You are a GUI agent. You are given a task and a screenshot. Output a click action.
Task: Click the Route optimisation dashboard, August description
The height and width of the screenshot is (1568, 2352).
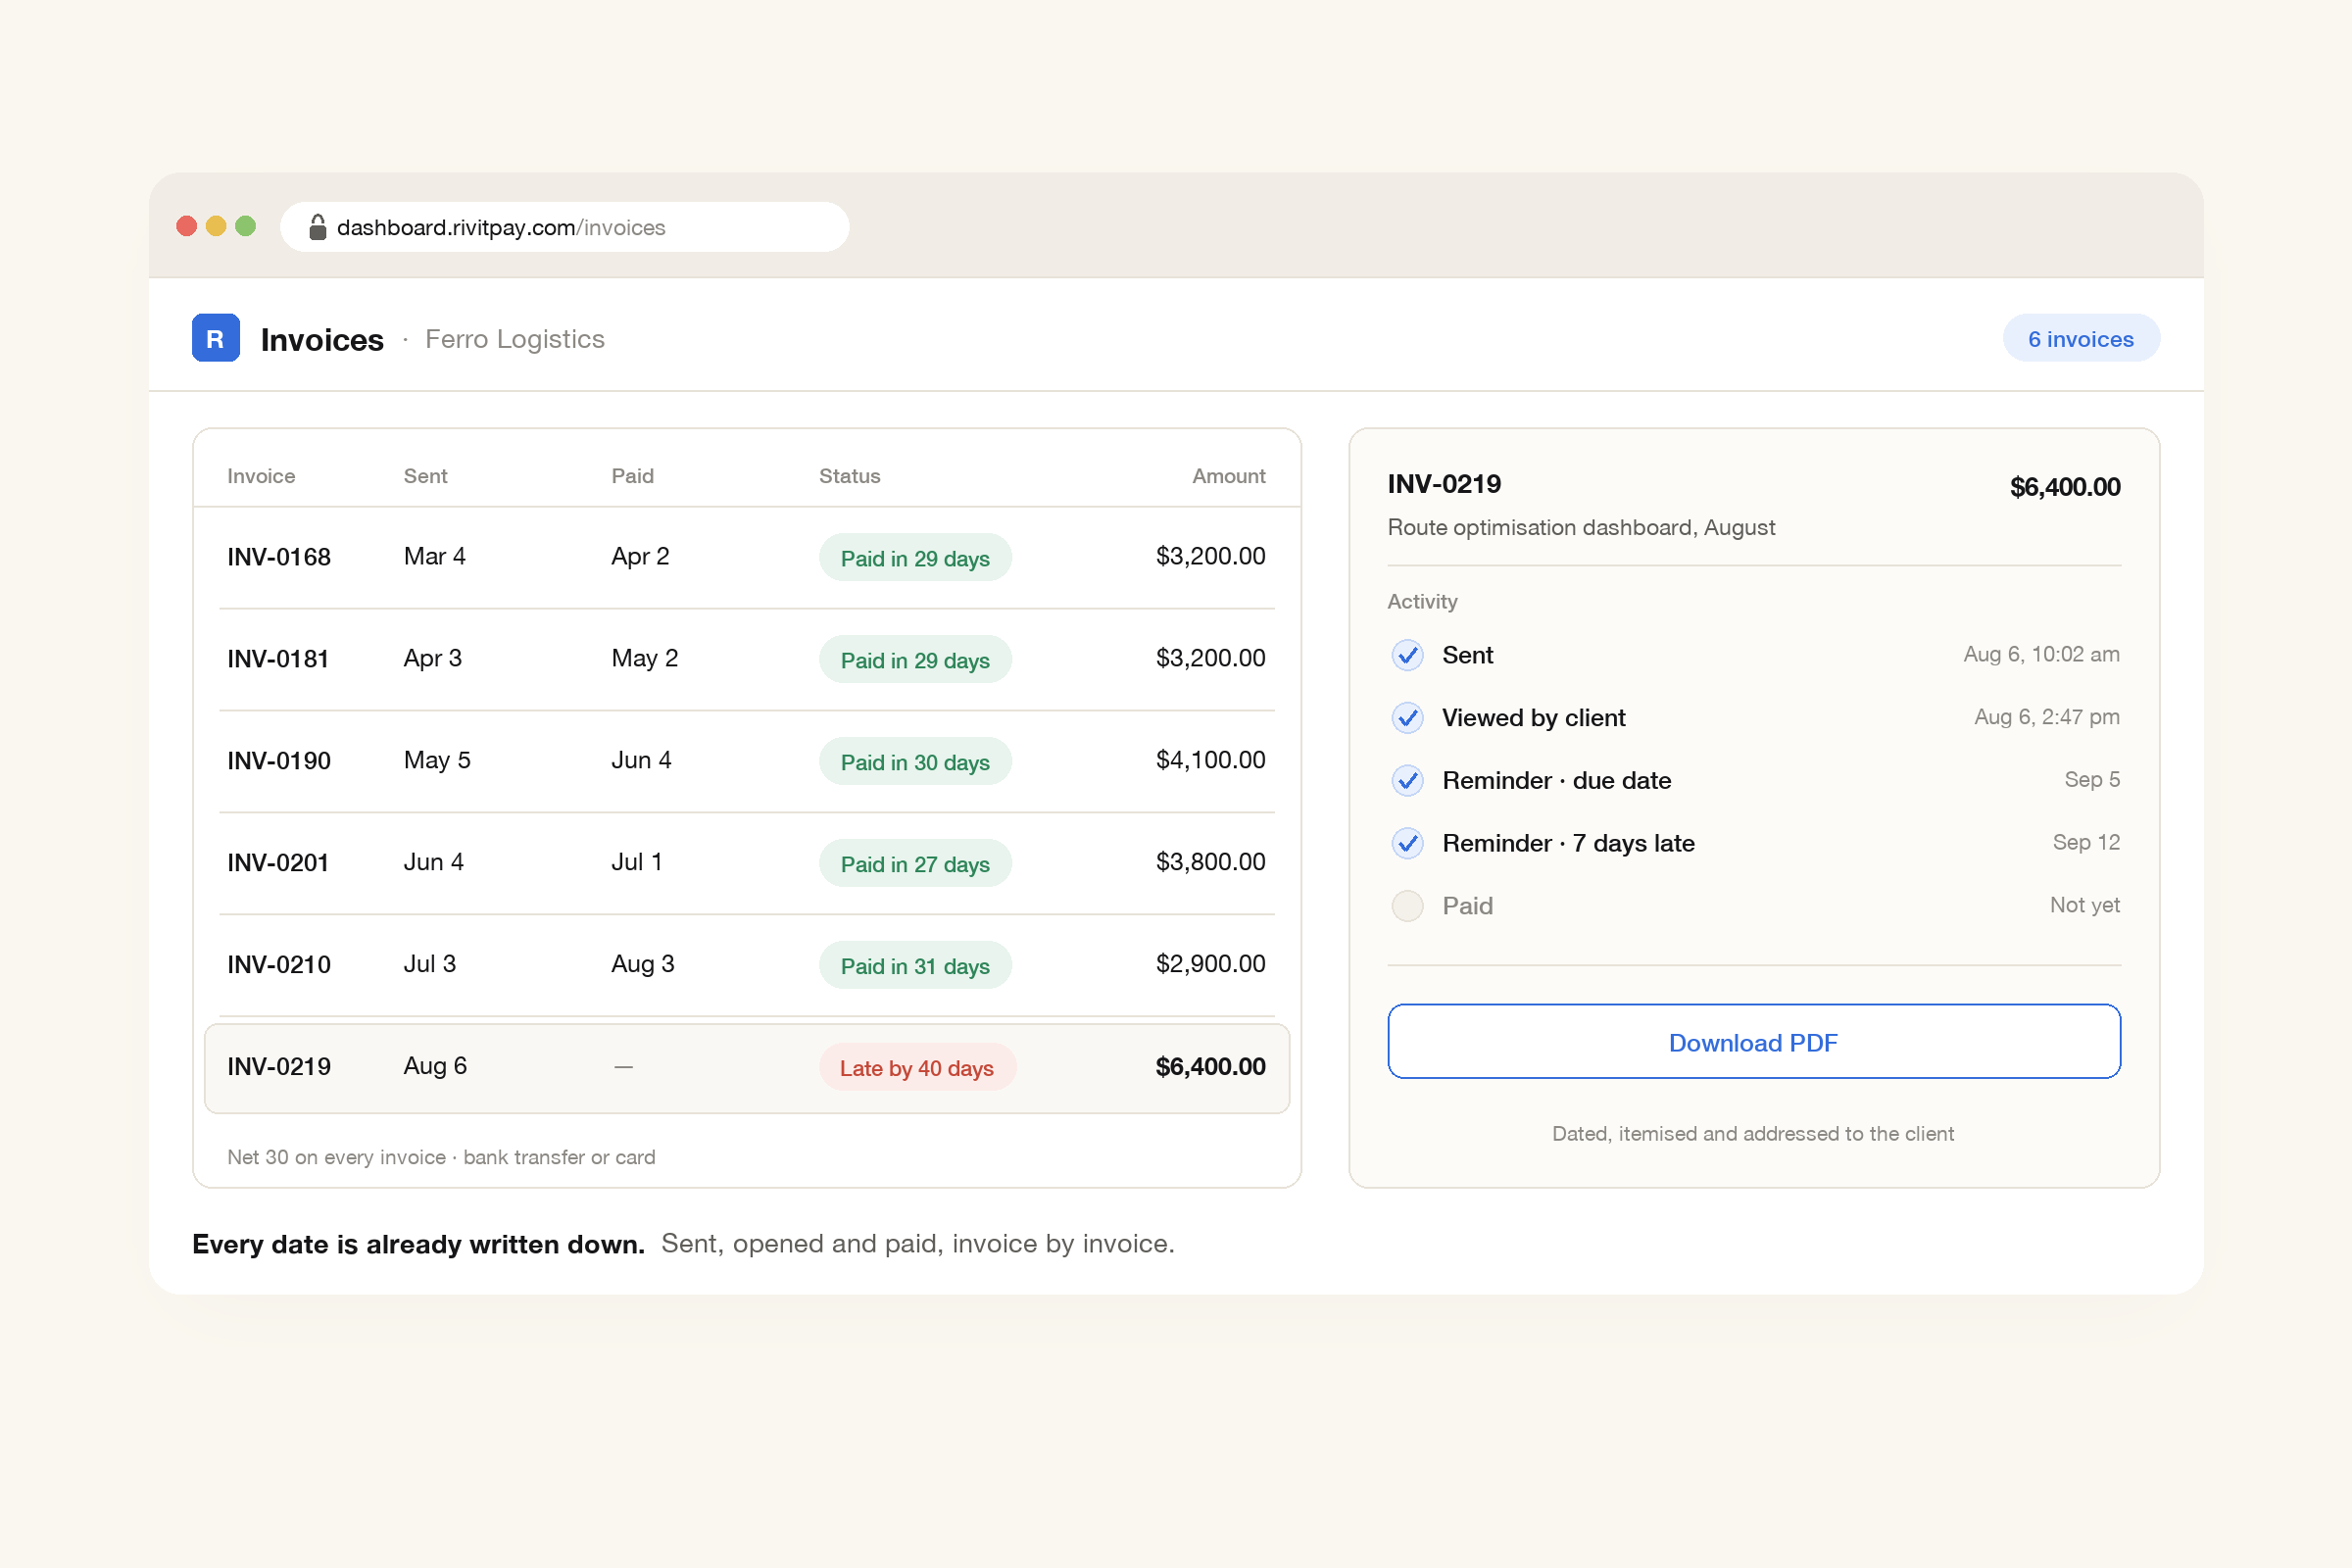(x=1581, y=527)
